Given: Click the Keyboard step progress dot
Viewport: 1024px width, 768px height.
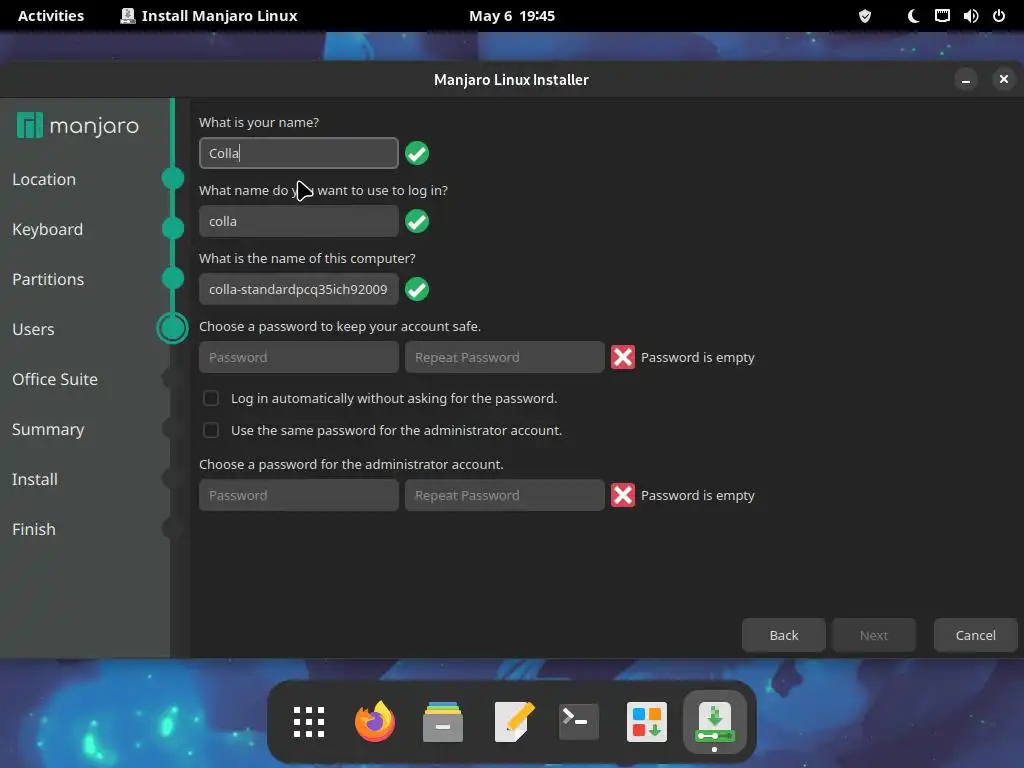Looking at the screenshot, I should click(x=172, y=229).
